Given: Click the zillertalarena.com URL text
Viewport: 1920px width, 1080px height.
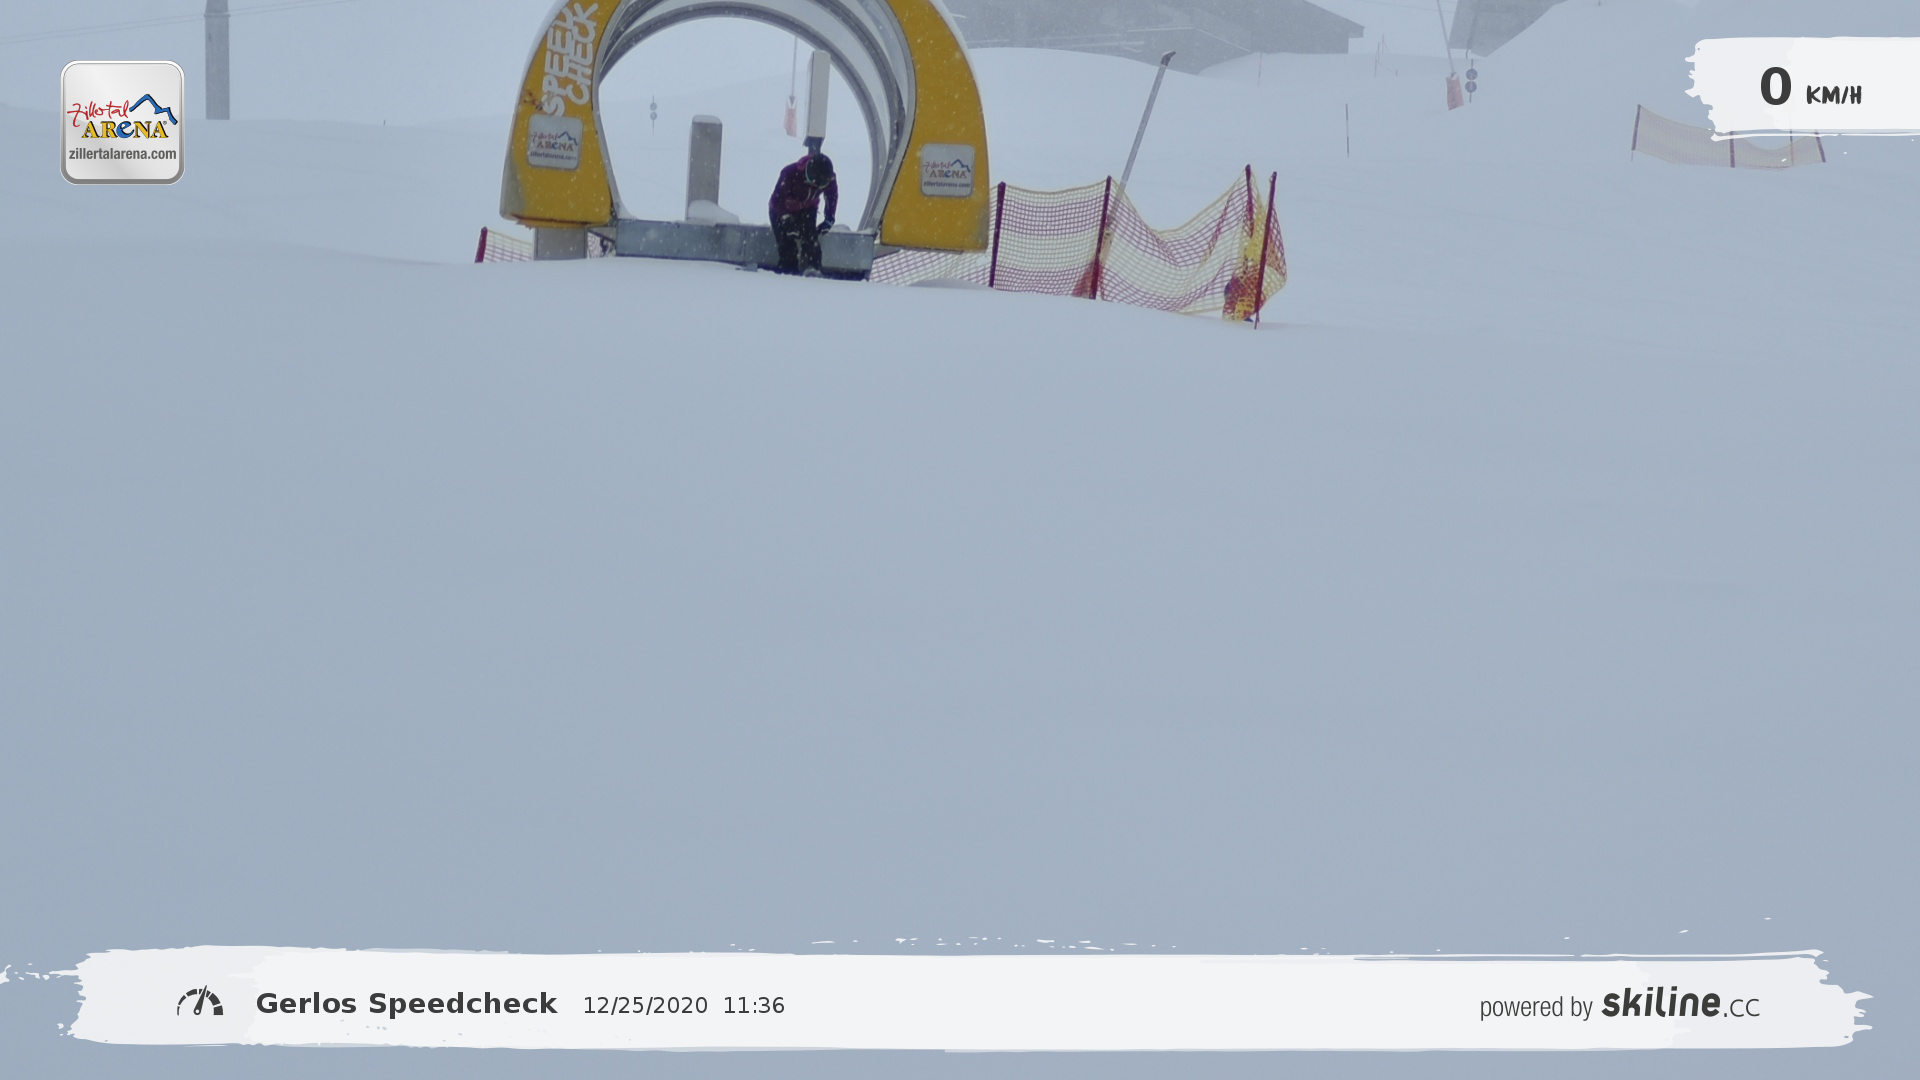Looking at the screenshot, I should click(122, 154).
